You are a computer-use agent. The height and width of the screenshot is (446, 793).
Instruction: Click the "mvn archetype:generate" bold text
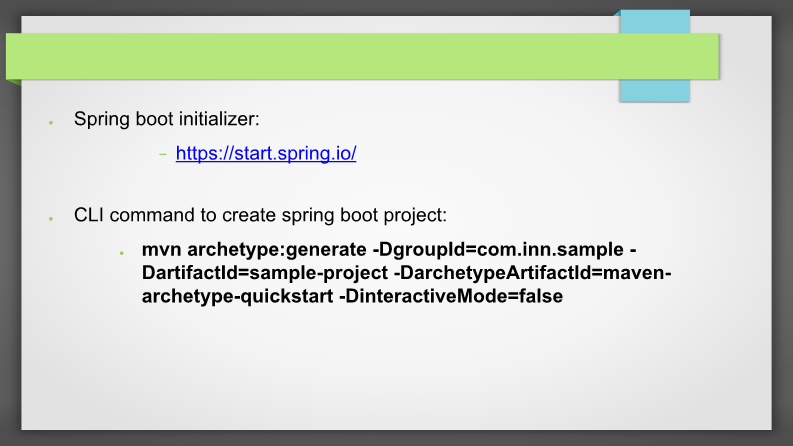(254, 250)
